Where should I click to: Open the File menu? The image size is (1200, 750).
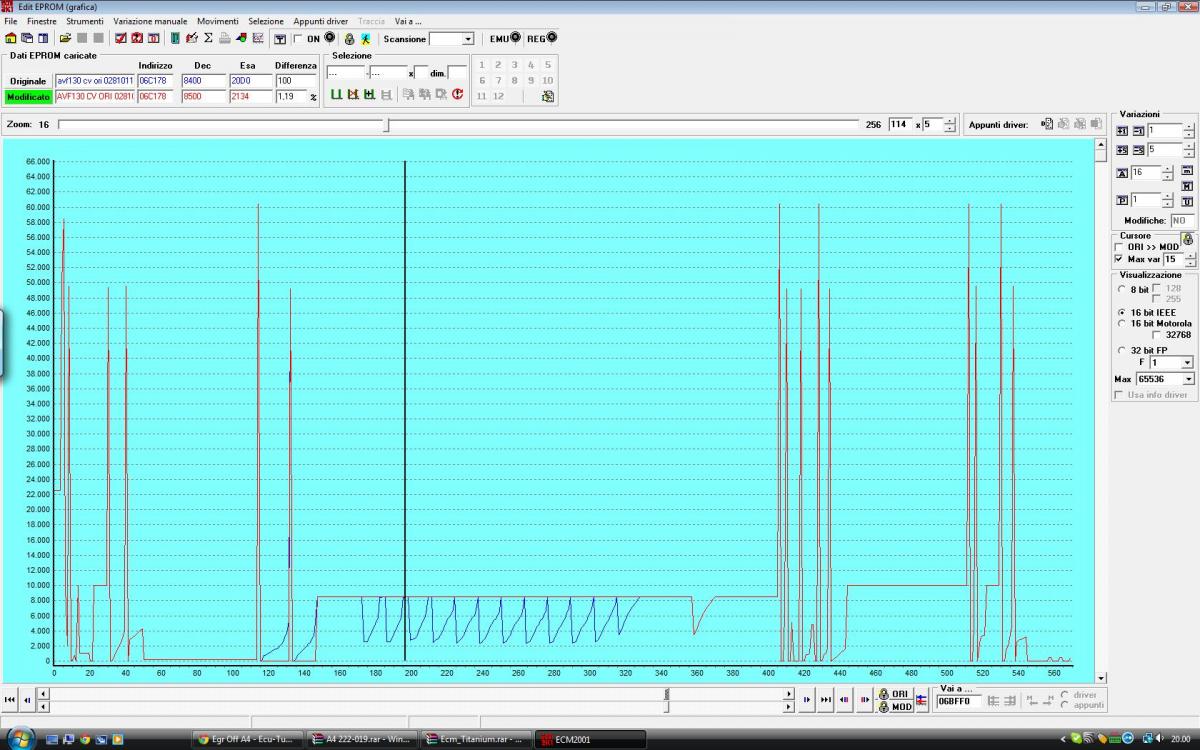11,21
